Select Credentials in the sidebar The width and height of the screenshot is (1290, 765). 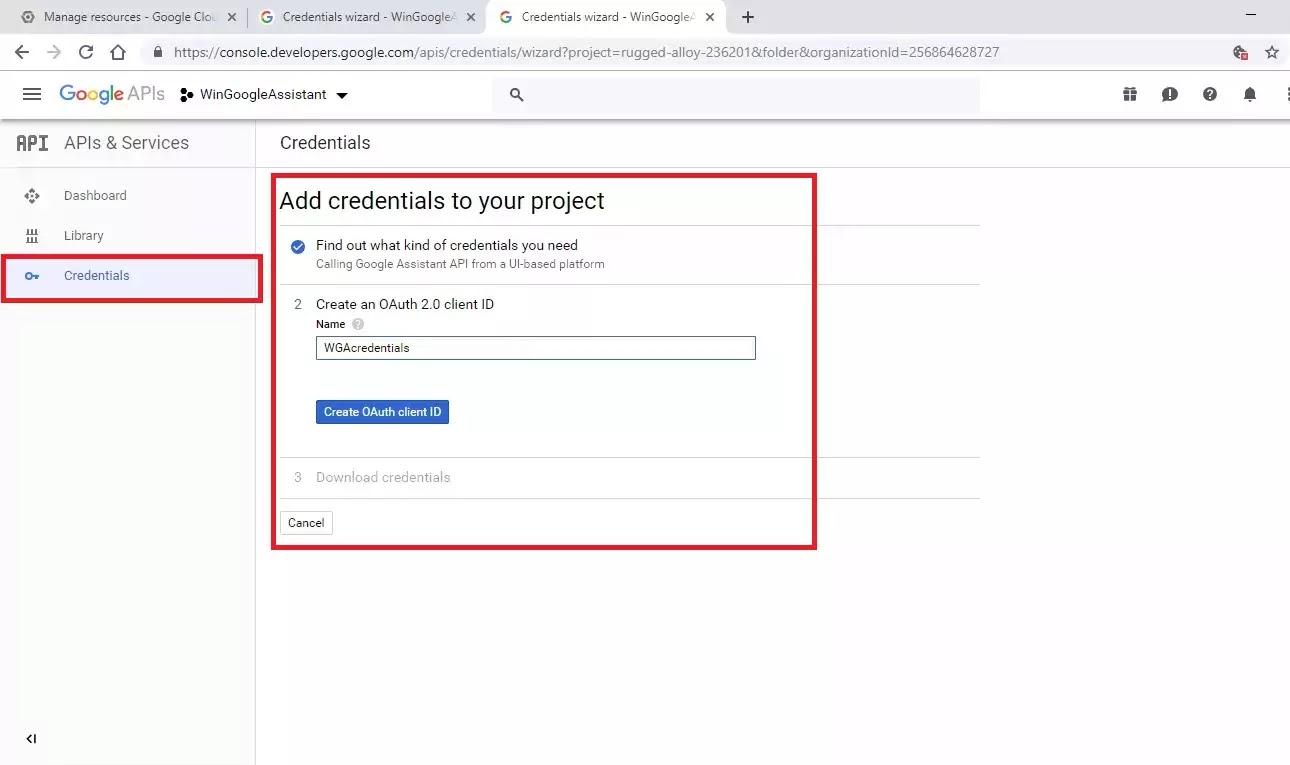[128, 276]
